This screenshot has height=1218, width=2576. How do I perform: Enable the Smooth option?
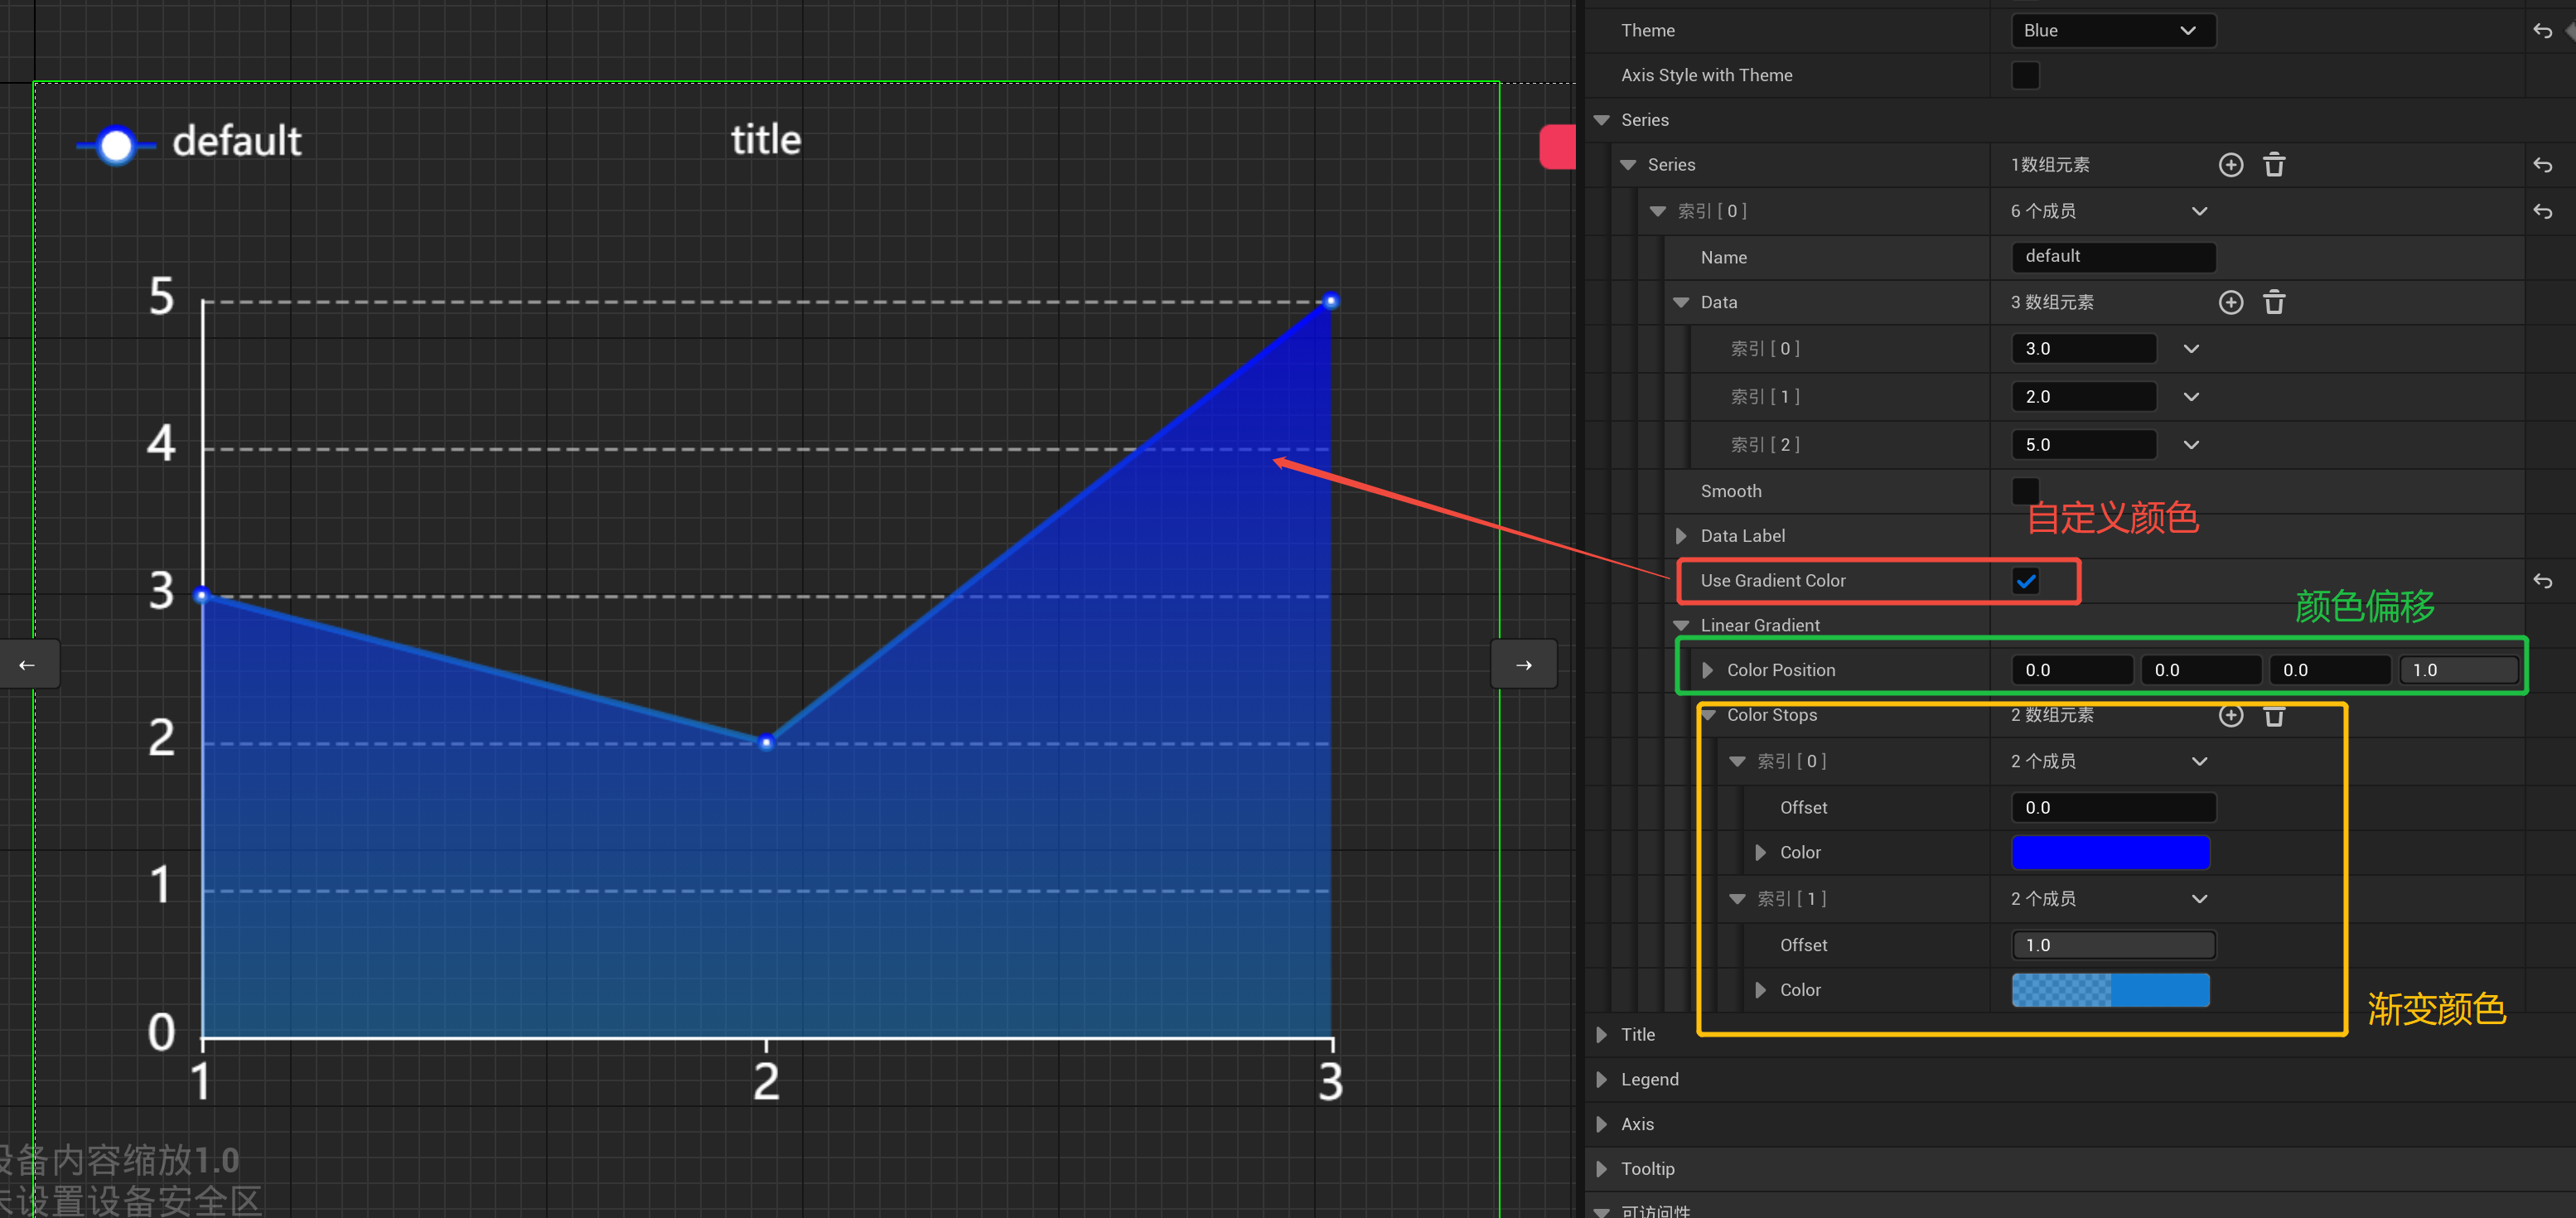[x=2025, y=491]
